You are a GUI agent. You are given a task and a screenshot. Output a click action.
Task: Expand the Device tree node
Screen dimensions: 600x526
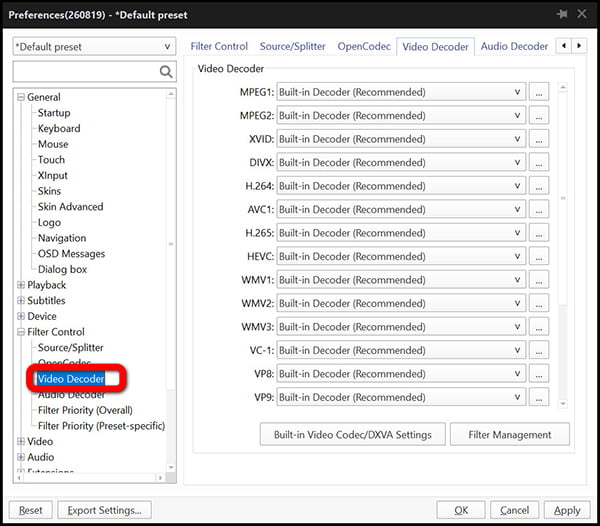pyautogui.click(x=21, y=316)
